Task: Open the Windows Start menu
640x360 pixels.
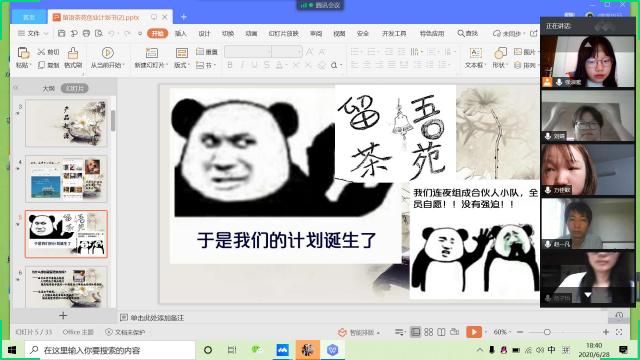Action: point(12,350)
